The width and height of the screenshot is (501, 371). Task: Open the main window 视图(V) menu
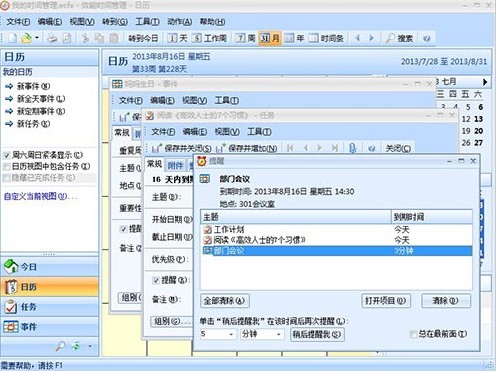(x=82, y=22)
